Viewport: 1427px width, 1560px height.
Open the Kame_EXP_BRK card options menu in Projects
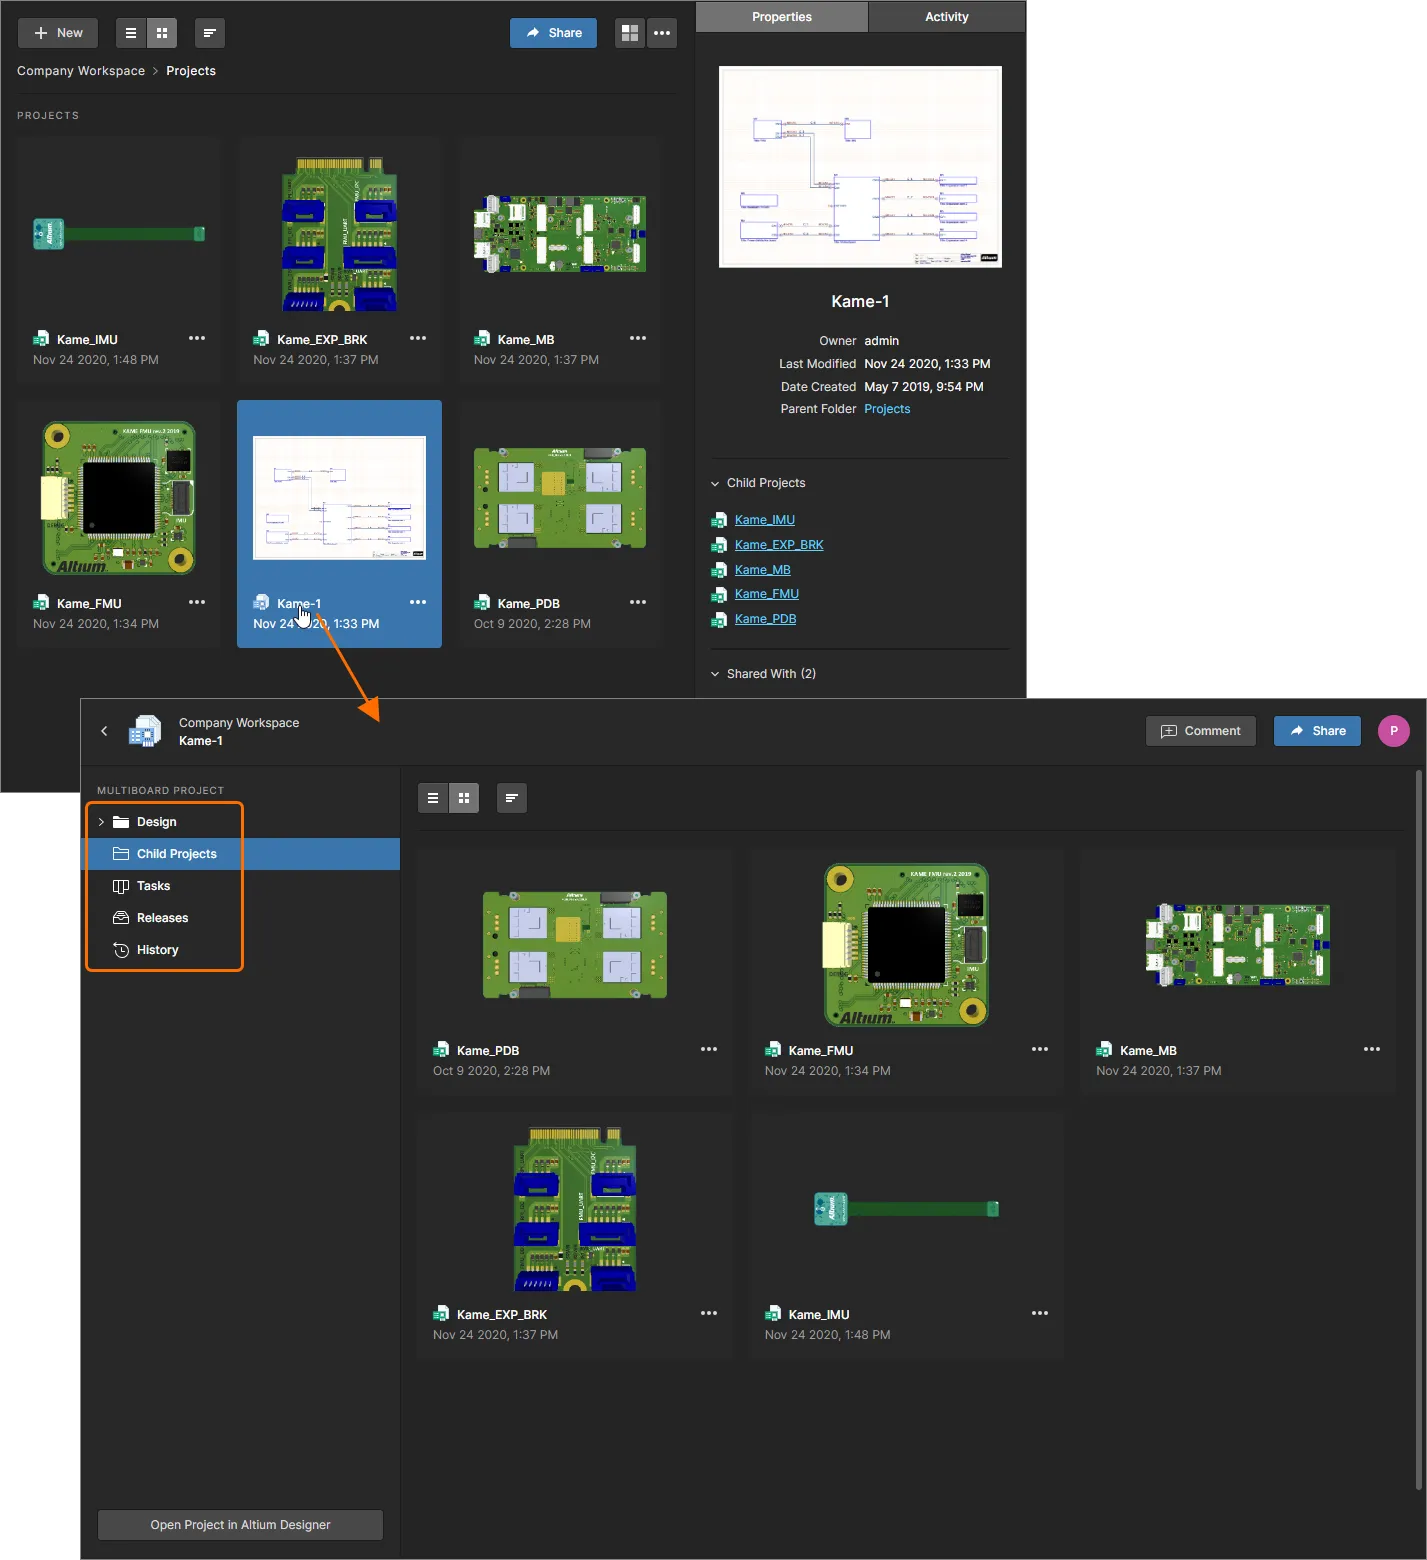(x=418, y=339)
